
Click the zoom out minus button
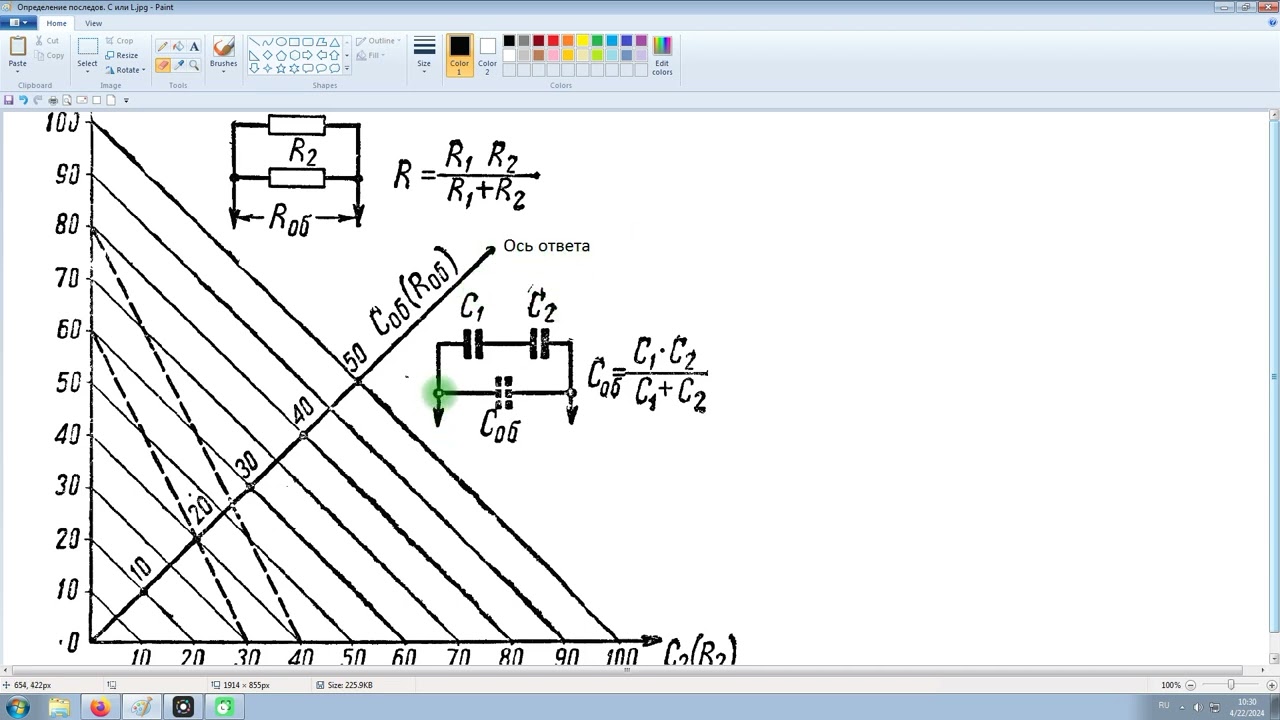[x=1192, y=685]
